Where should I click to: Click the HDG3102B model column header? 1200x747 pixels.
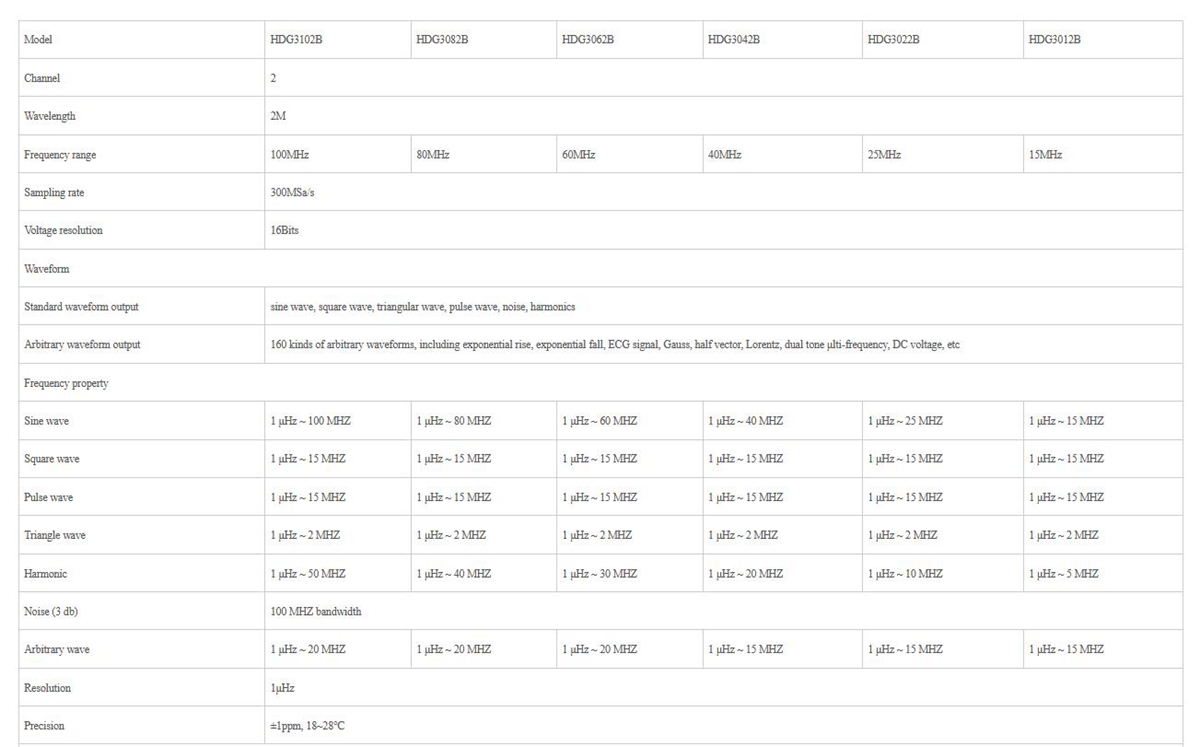point(296,40)
